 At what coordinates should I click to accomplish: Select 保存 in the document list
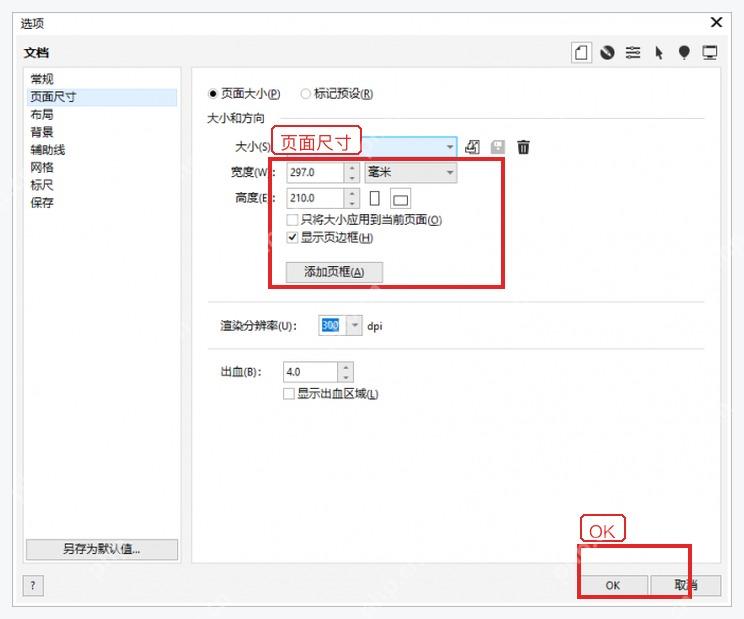pos(42,203)
